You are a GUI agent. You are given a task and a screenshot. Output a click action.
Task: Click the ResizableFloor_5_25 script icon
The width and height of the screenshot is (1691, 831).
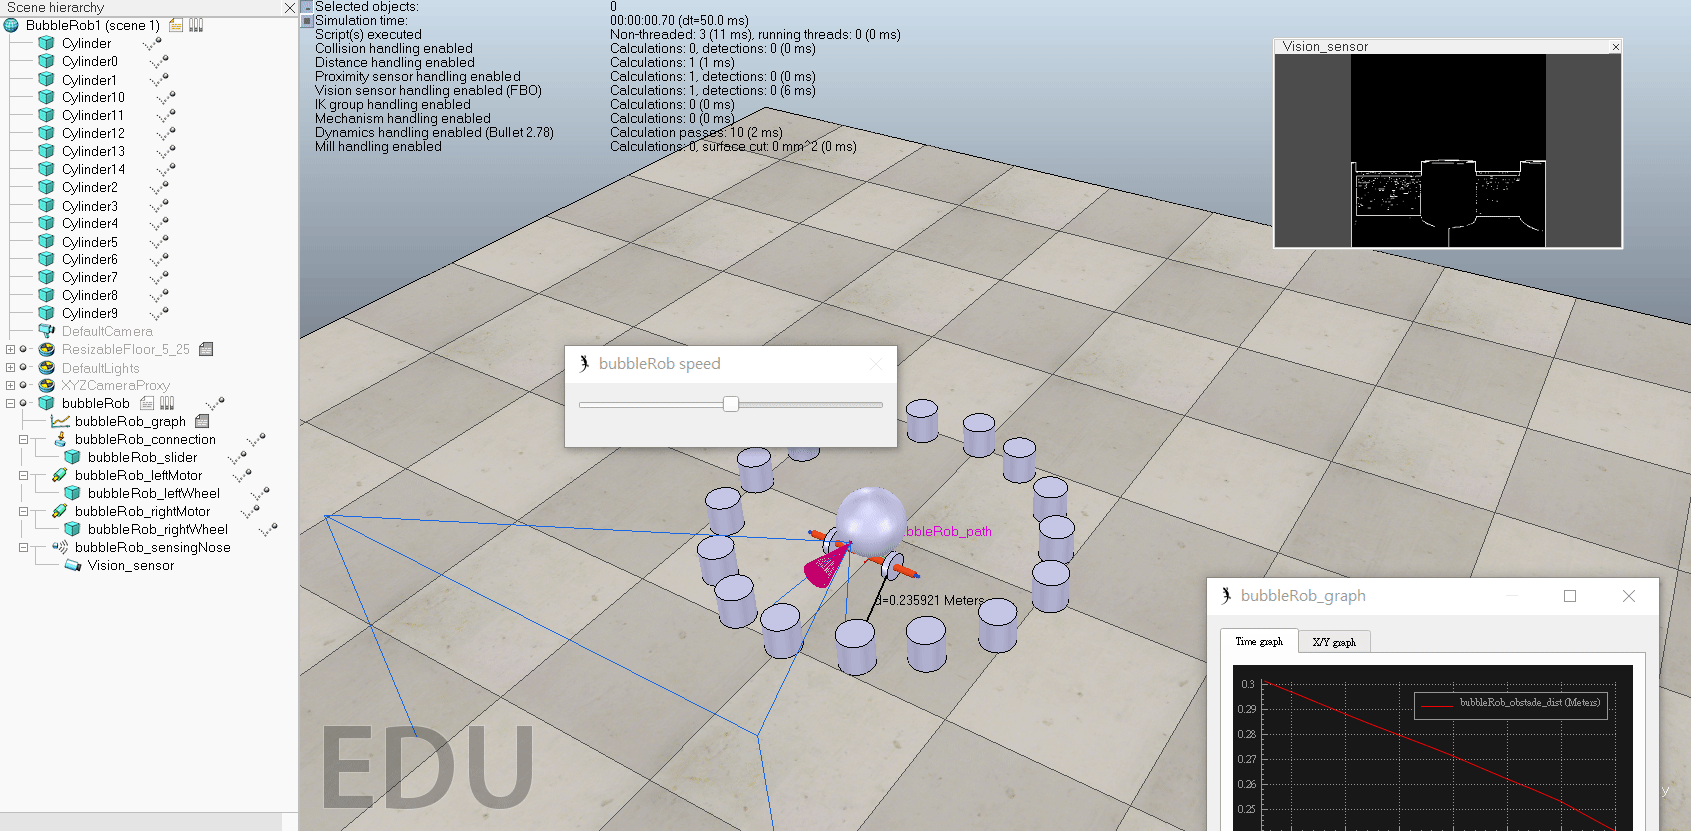(206, 349)
